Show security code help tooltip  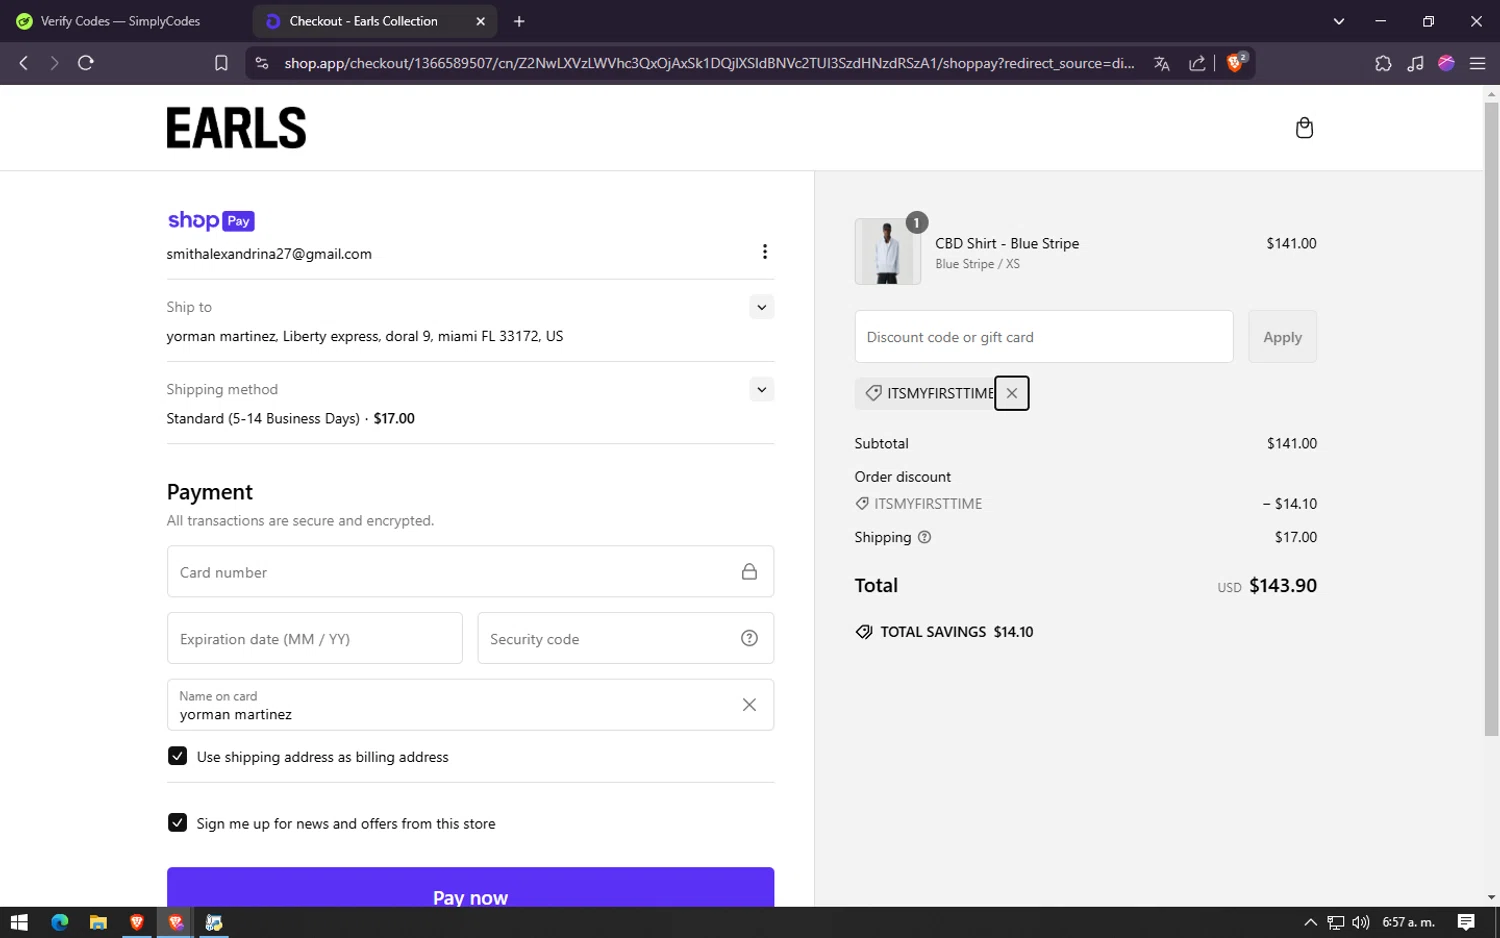pyautogui.click(x=749, y=639)
